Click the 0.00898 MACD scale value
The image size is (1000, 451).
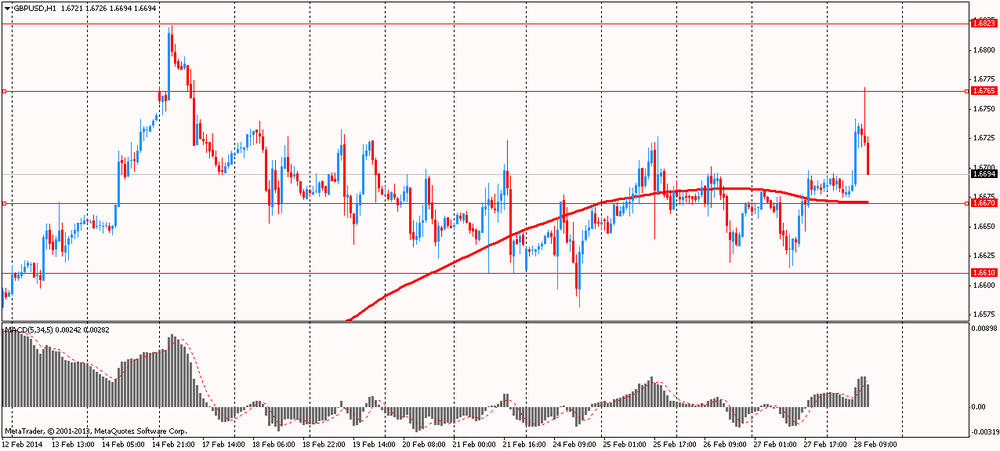click(984, 328)
